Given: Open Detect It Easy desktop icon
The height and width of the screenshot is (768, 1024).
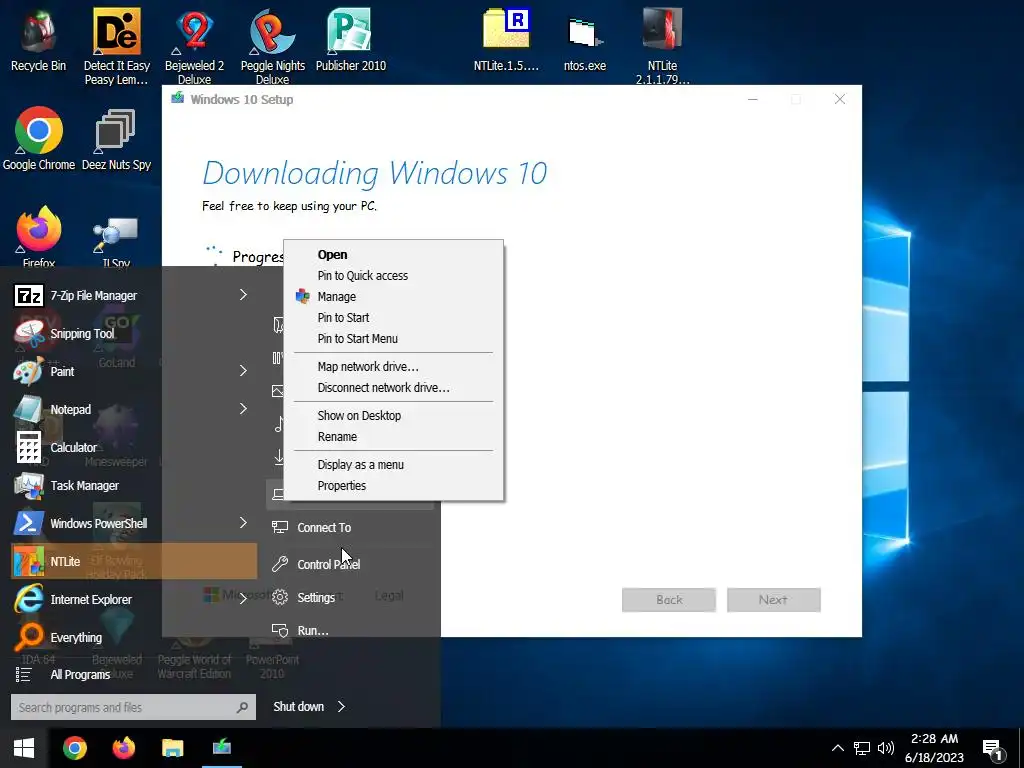Looking at the screenshot, I should coord(117,46).
